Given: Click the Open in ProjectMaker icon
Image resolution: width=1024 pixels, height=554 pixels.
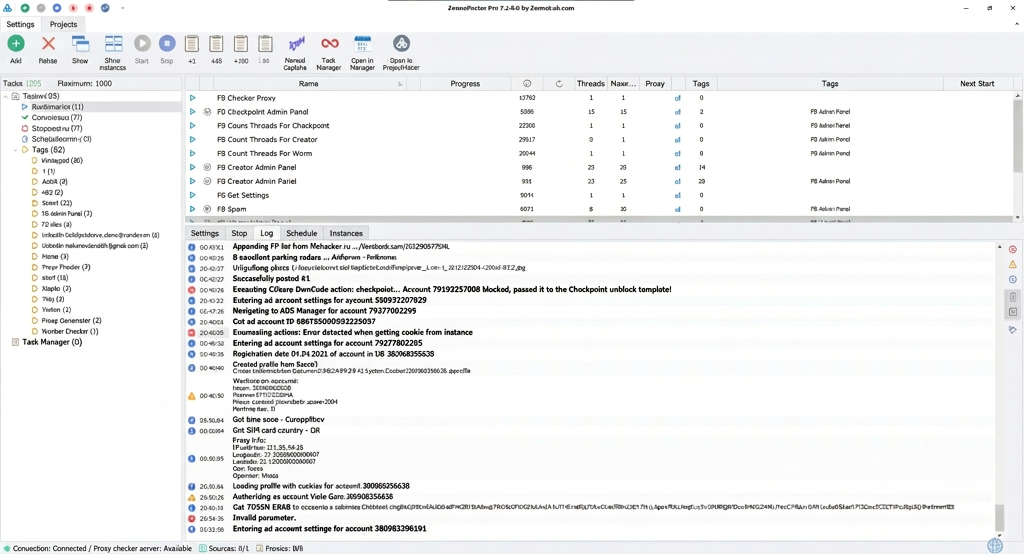Looking at the screenshot, I should click(401, 44).
